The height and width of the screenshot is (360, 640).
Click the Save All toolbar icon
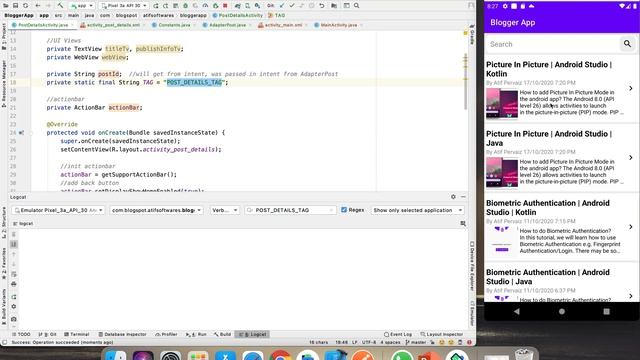point(16,6)
